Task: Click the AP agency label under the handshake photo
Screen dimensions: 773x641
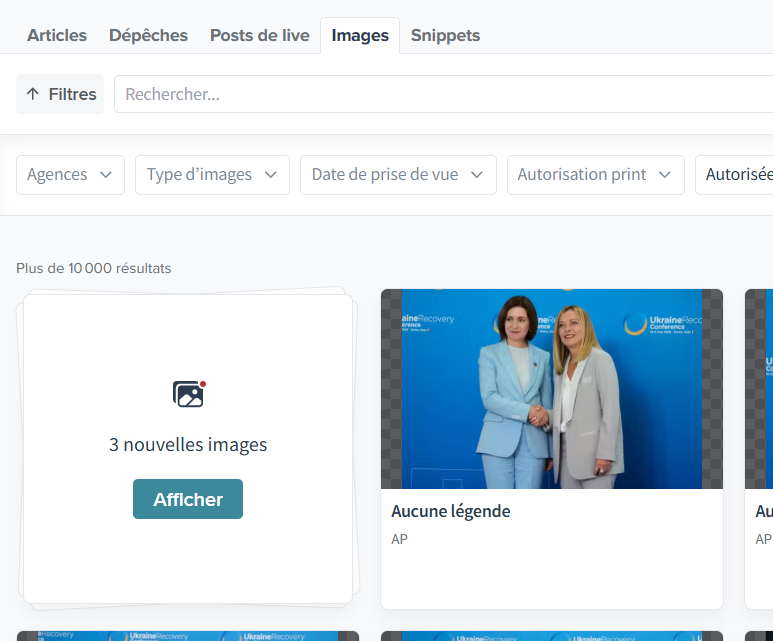Action: (399, 539)
